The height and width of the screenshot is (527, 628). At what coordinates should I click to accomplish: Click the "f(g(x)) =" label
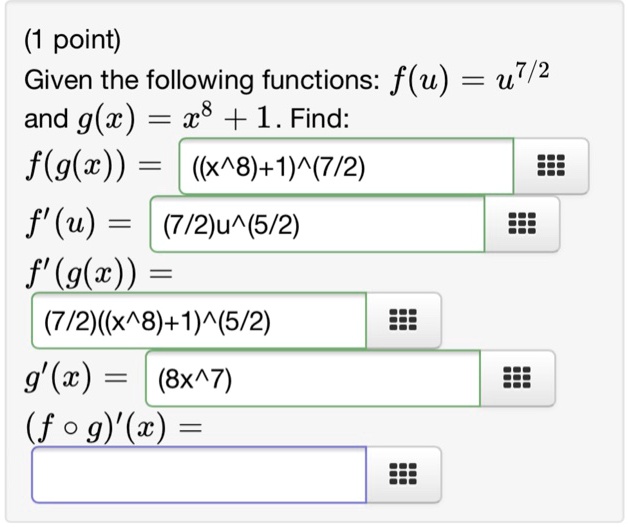tap(94, 165)
